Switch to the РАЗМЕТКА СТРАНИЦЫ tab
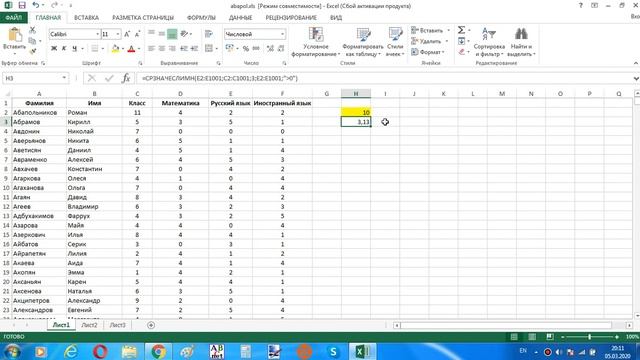This screenshot has width=640, height=360. click(x=143, y=18)
